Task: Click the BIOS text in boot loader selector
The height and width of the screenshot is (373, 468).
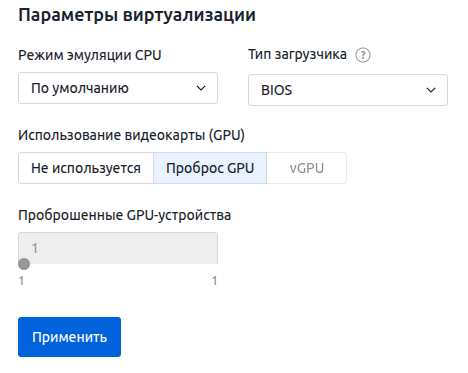Action: point(276,90)
